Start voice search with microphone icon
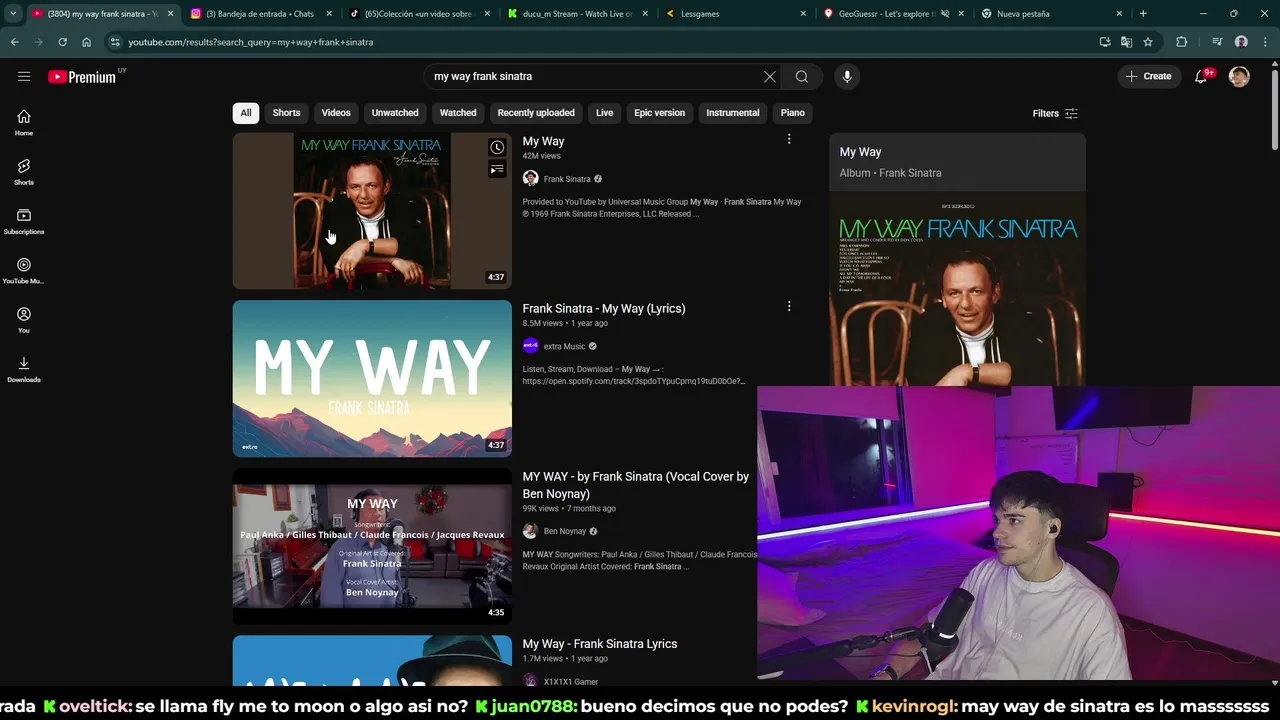This screenshot has width=1280, height=720. (847, 77)
